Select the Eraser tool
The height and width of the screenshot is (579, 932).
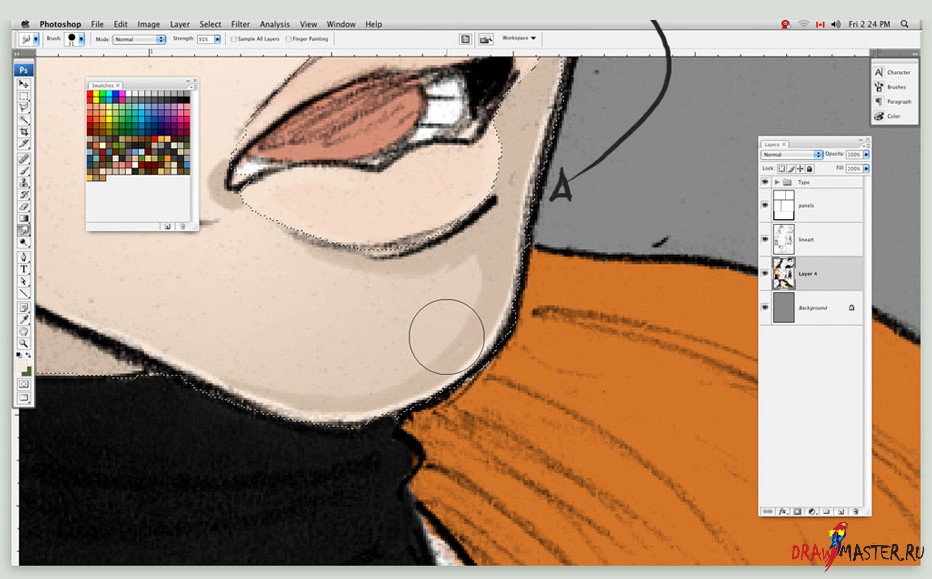click(x=24, y=206)
